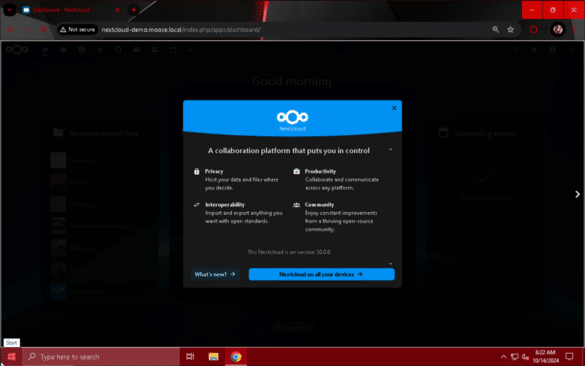Viewport: 585px width, 366px height.
Task: Close the Dashboard - Nextcloud tab
Action: tap(117, 10)
